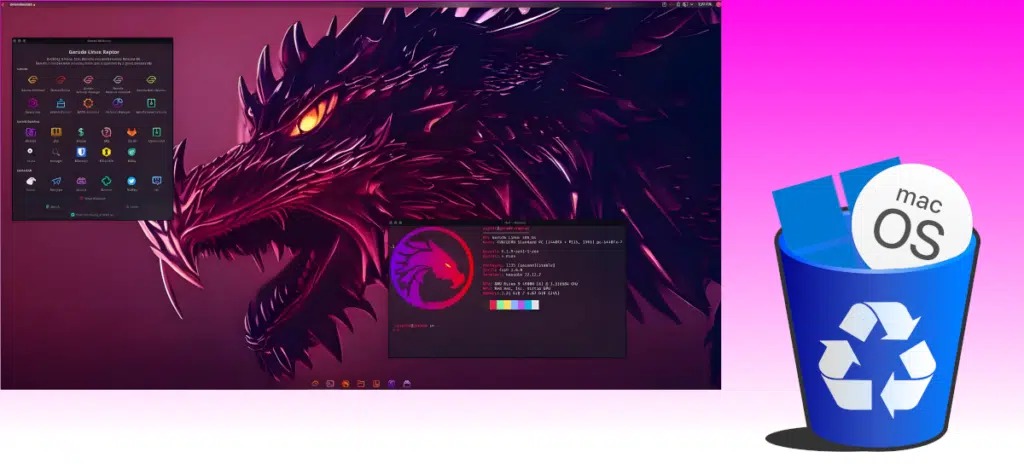Click the terminal prompt line at the bottom
This screenshot has height=469, width=1024.
[x=414, y=325]
